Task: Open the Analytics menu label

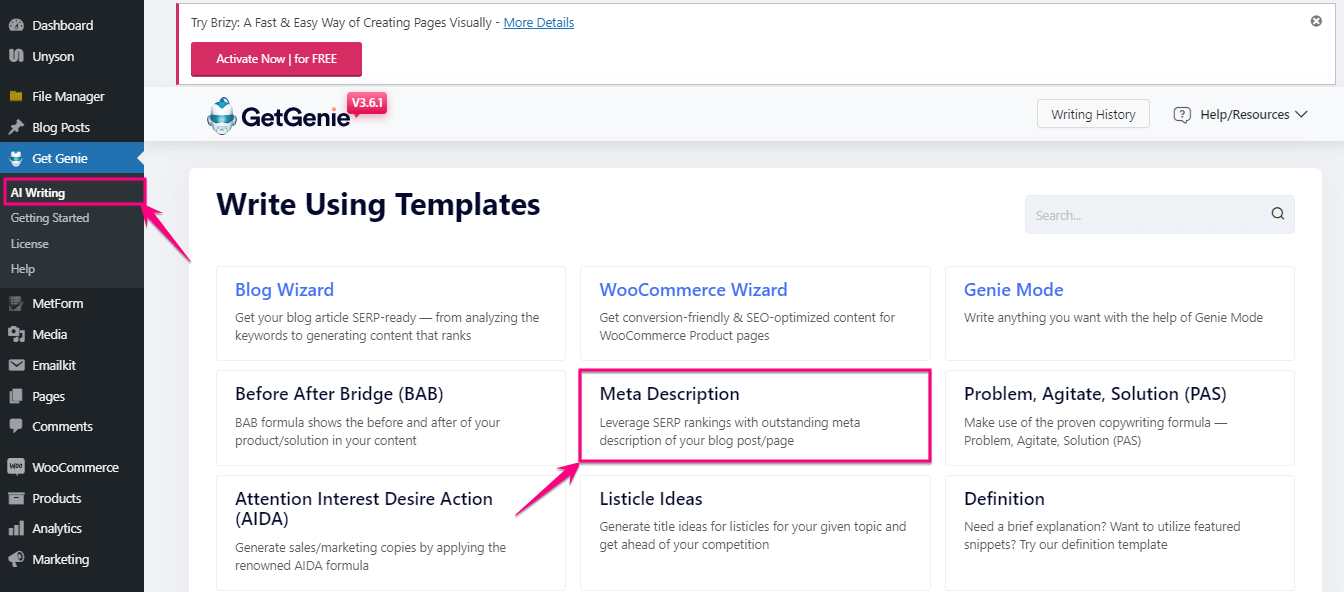Action: [x=57, y=529]
